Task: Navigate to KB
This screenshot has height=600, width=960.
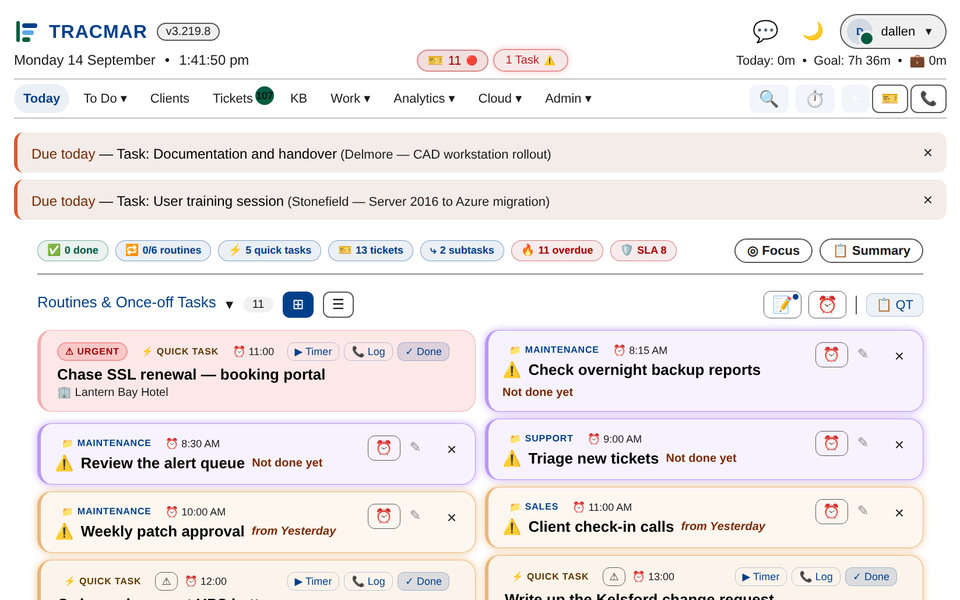Action: pyautogui.click(x=299, y=99)
